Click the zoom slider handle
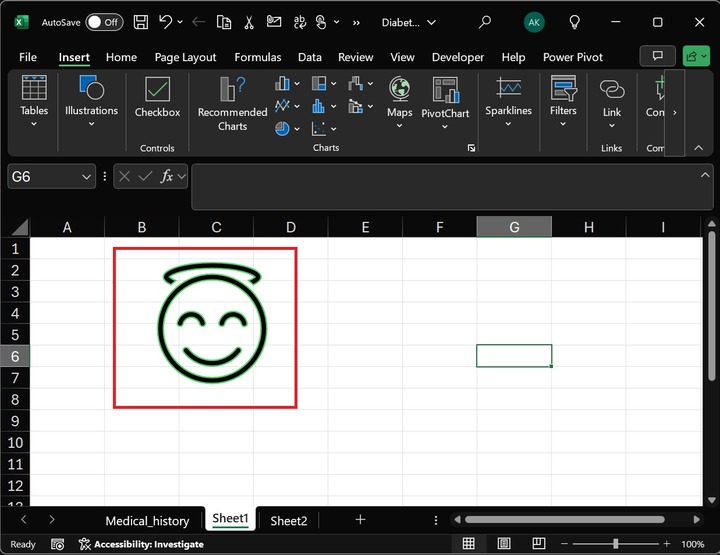The width and height of the screenshot is (720, 555). (x=615, y=544)
